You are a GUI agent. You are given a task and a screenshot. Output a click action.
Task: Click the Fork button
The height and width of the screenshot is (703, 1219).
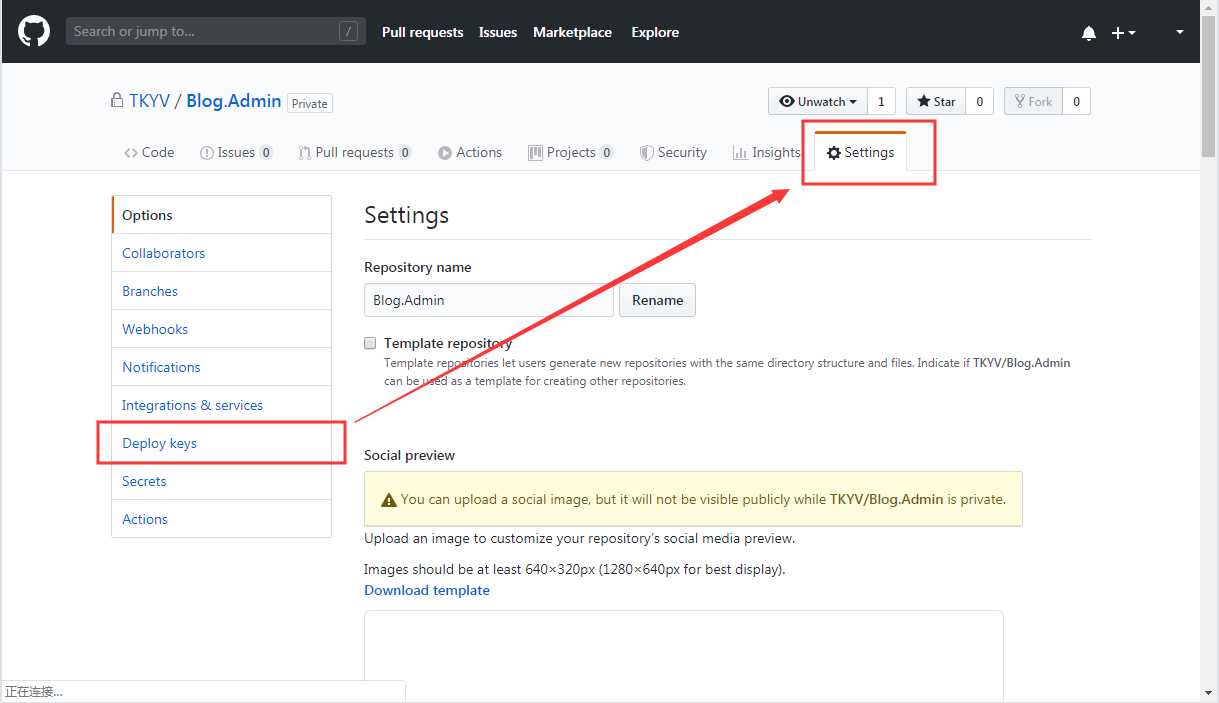point(1033,101)
